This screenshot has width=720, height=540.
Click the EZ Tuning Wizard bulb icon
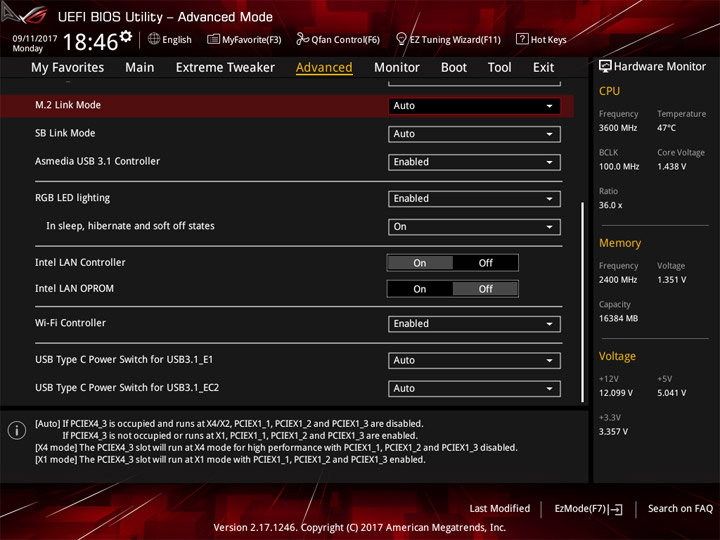[x=401, y=39]
